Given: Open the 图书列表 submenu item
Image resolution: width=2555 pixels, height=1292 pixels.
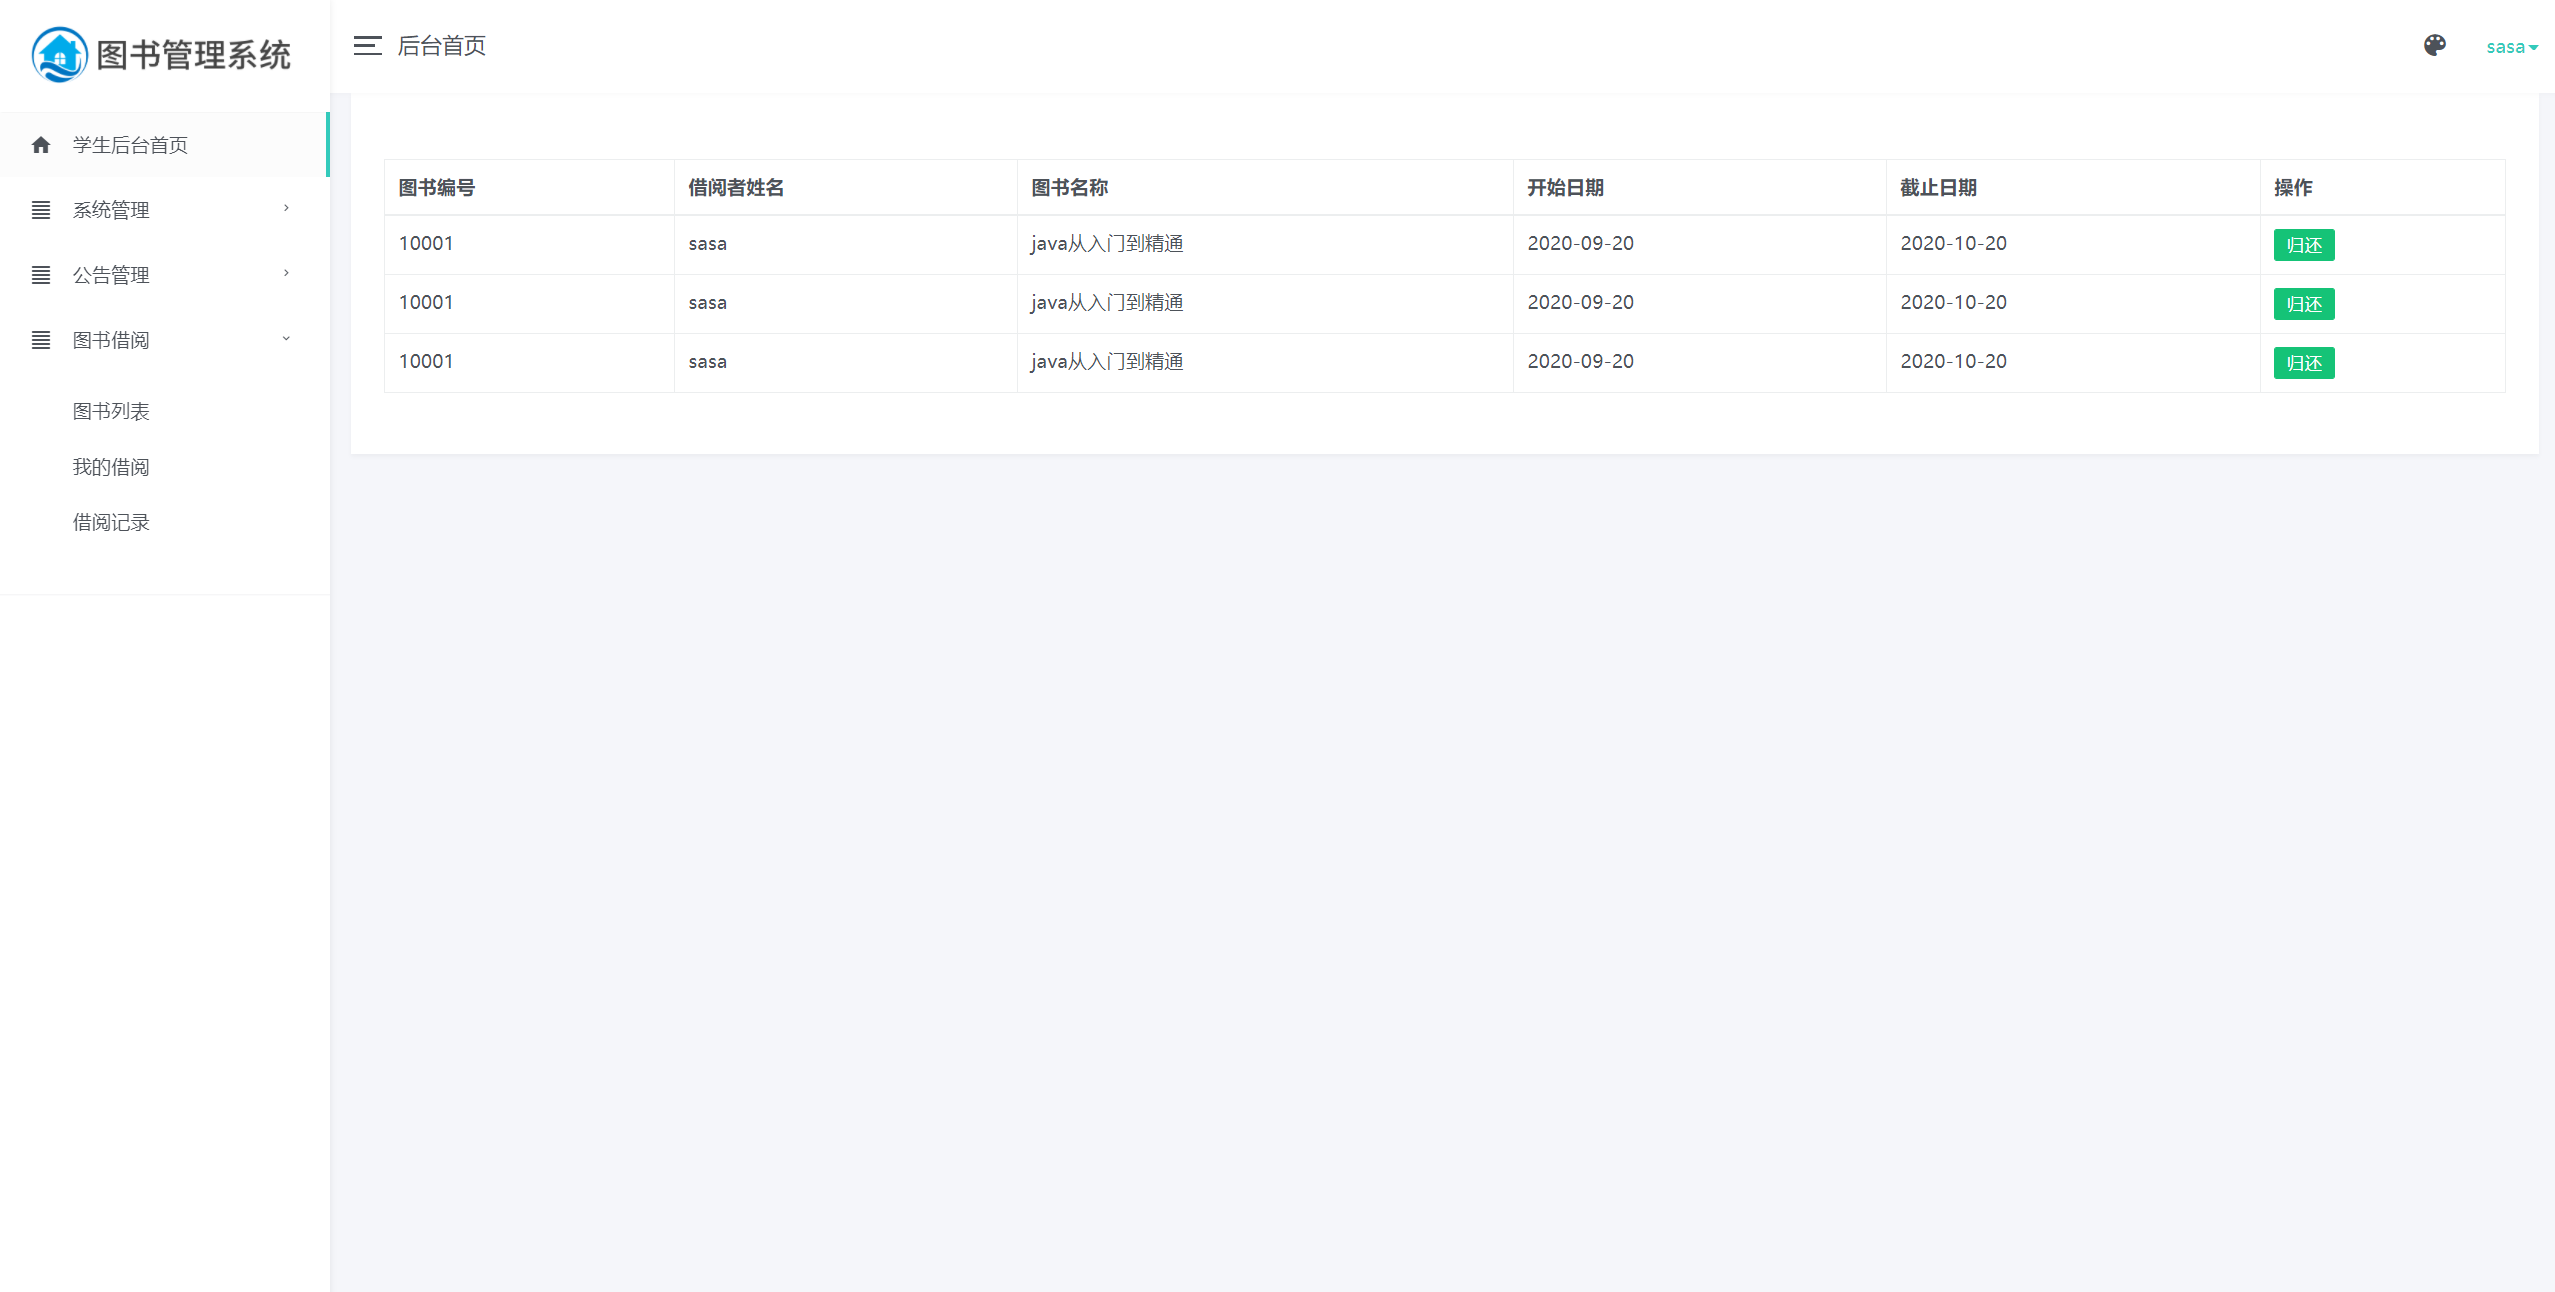Looking at the screenshot, I should coord(111,411).
